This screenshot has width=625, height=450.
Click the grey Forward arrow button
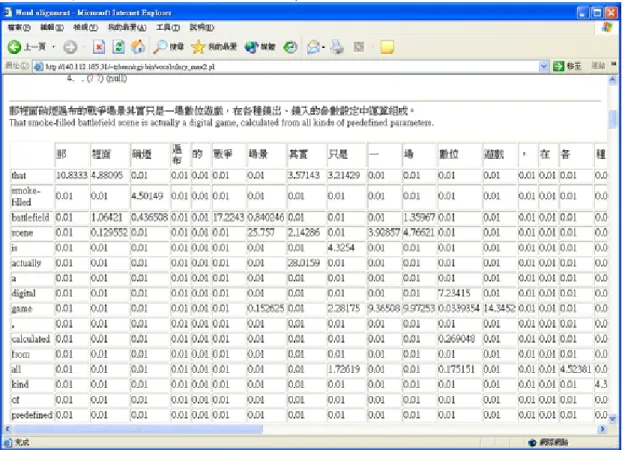point(70,47)
